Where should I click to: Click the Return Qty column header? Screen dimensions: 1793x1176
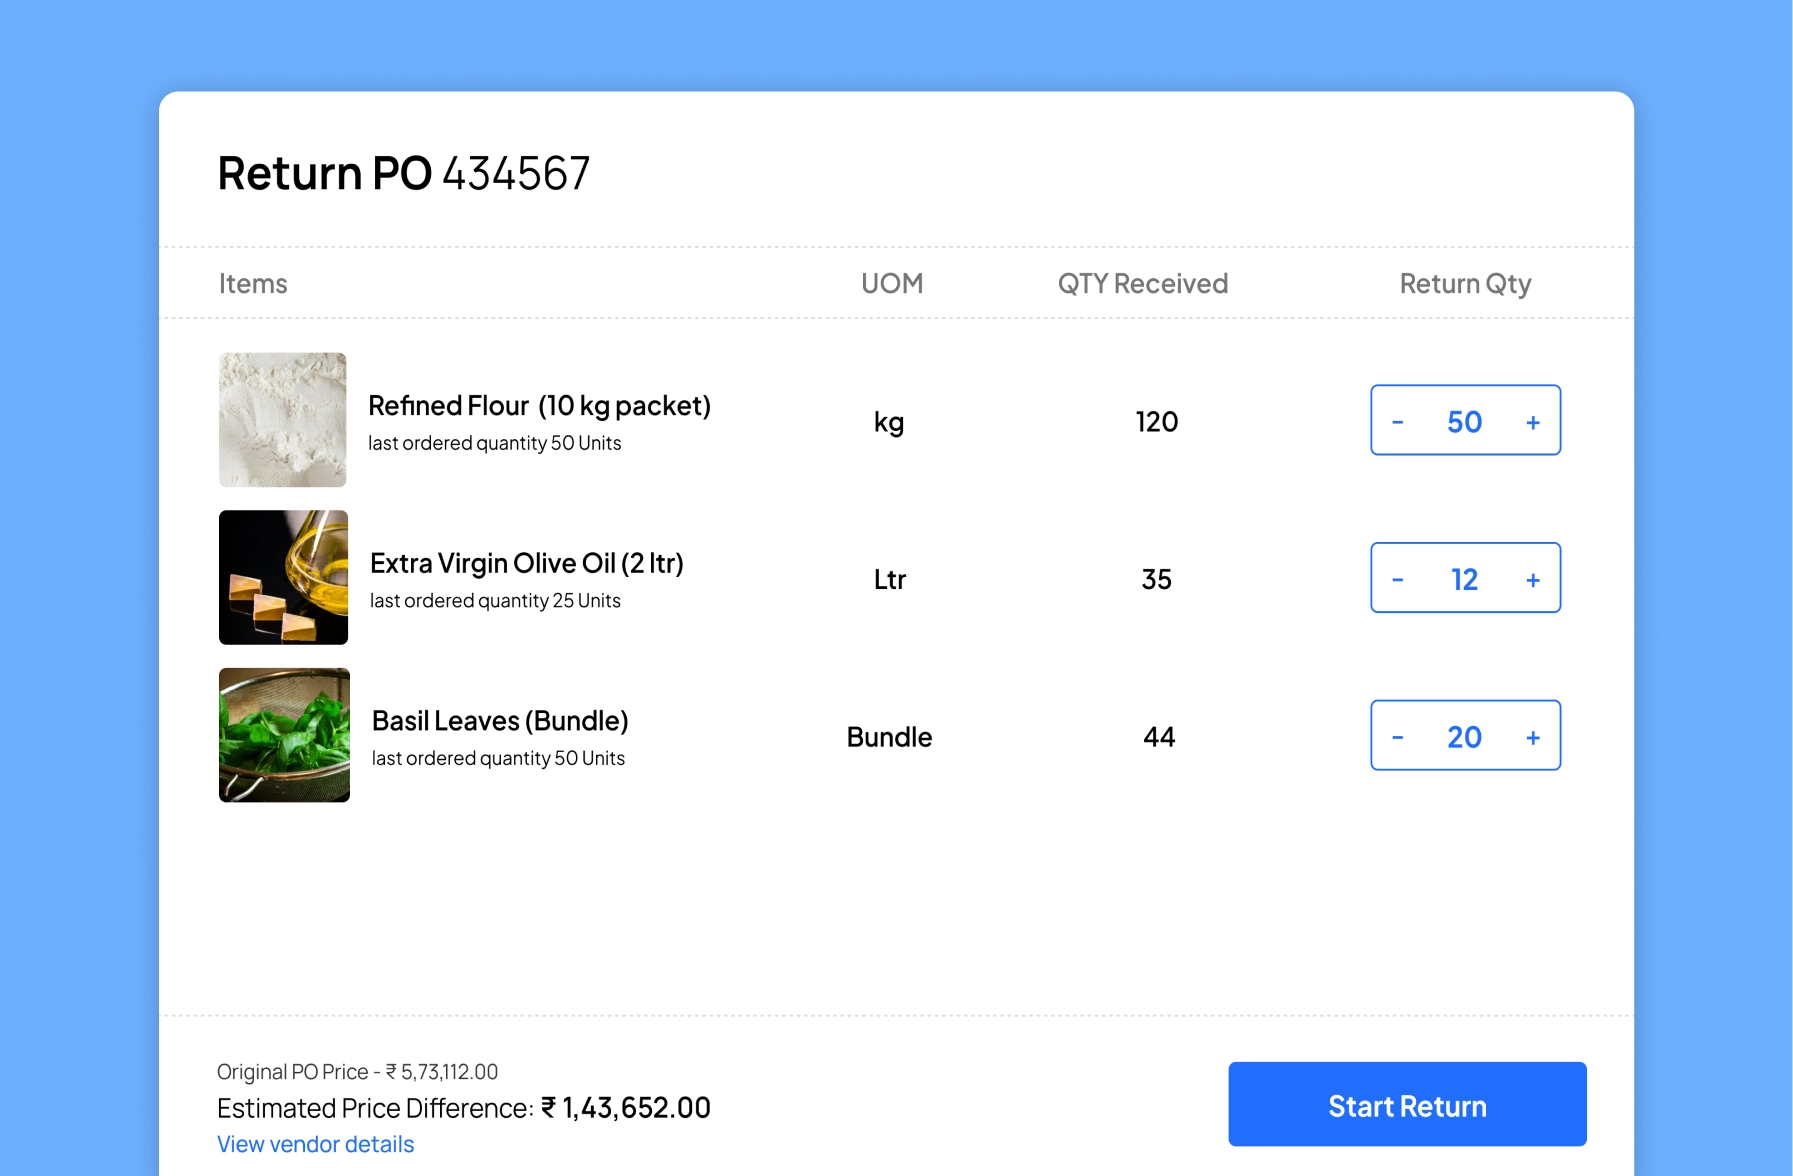tap(1465, 284)
